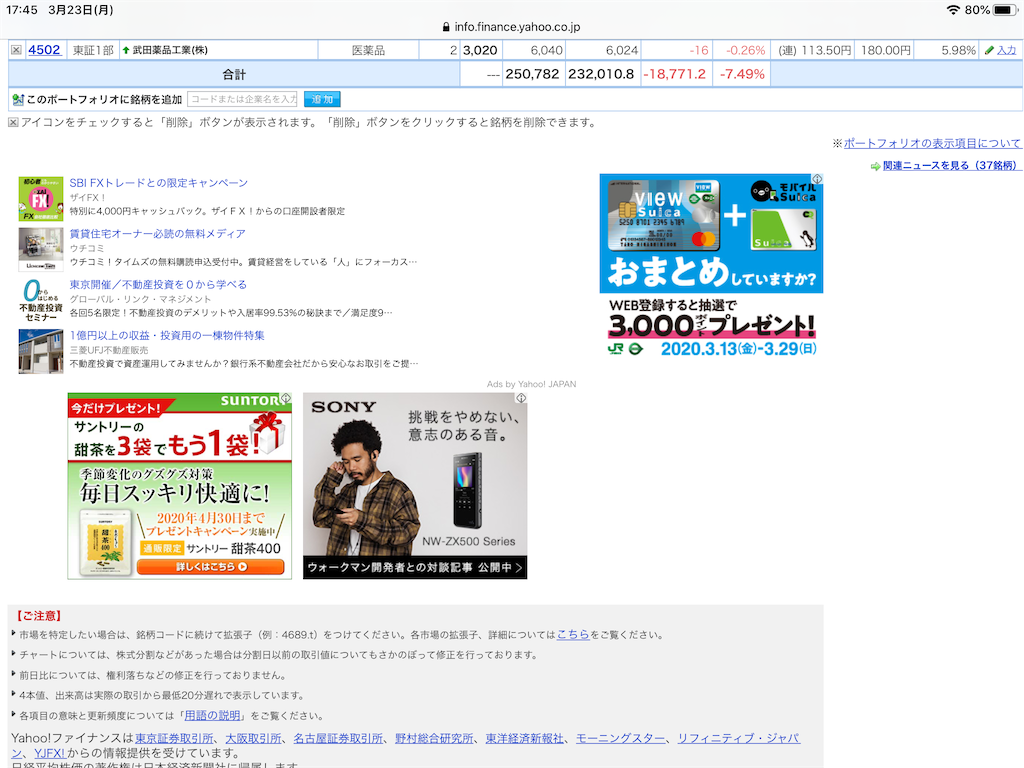Click the total loss value -18,771.2
1024x768 pixels.
tap(674, 74)
